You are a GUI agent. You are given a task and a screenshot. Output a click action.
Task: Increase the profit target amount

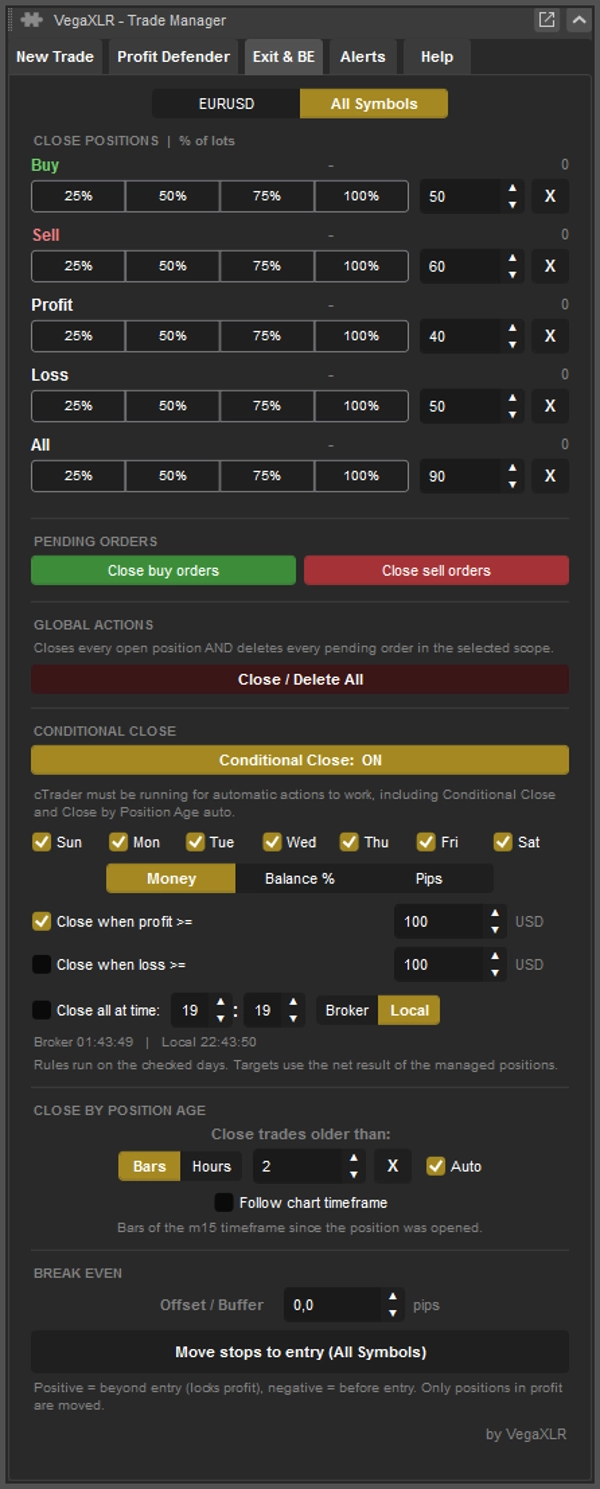(495, 913)
